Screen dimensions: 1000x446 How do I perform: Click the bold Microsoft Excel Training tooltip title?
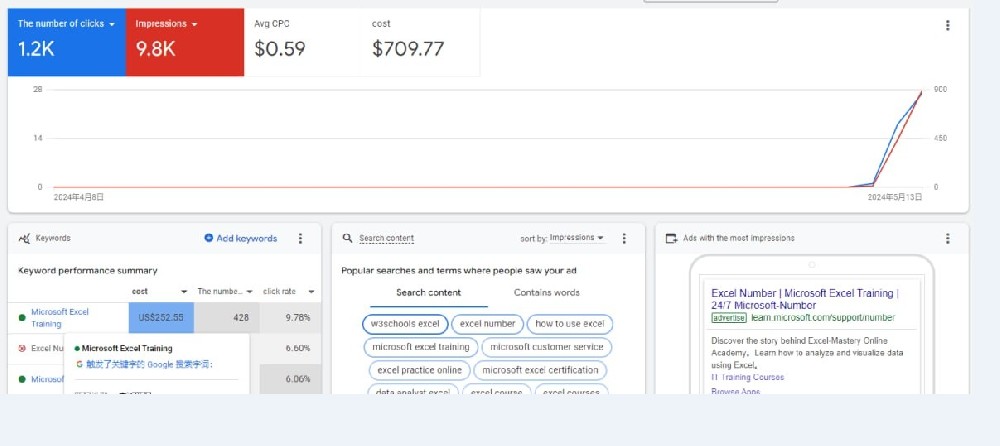click(127, 348)
